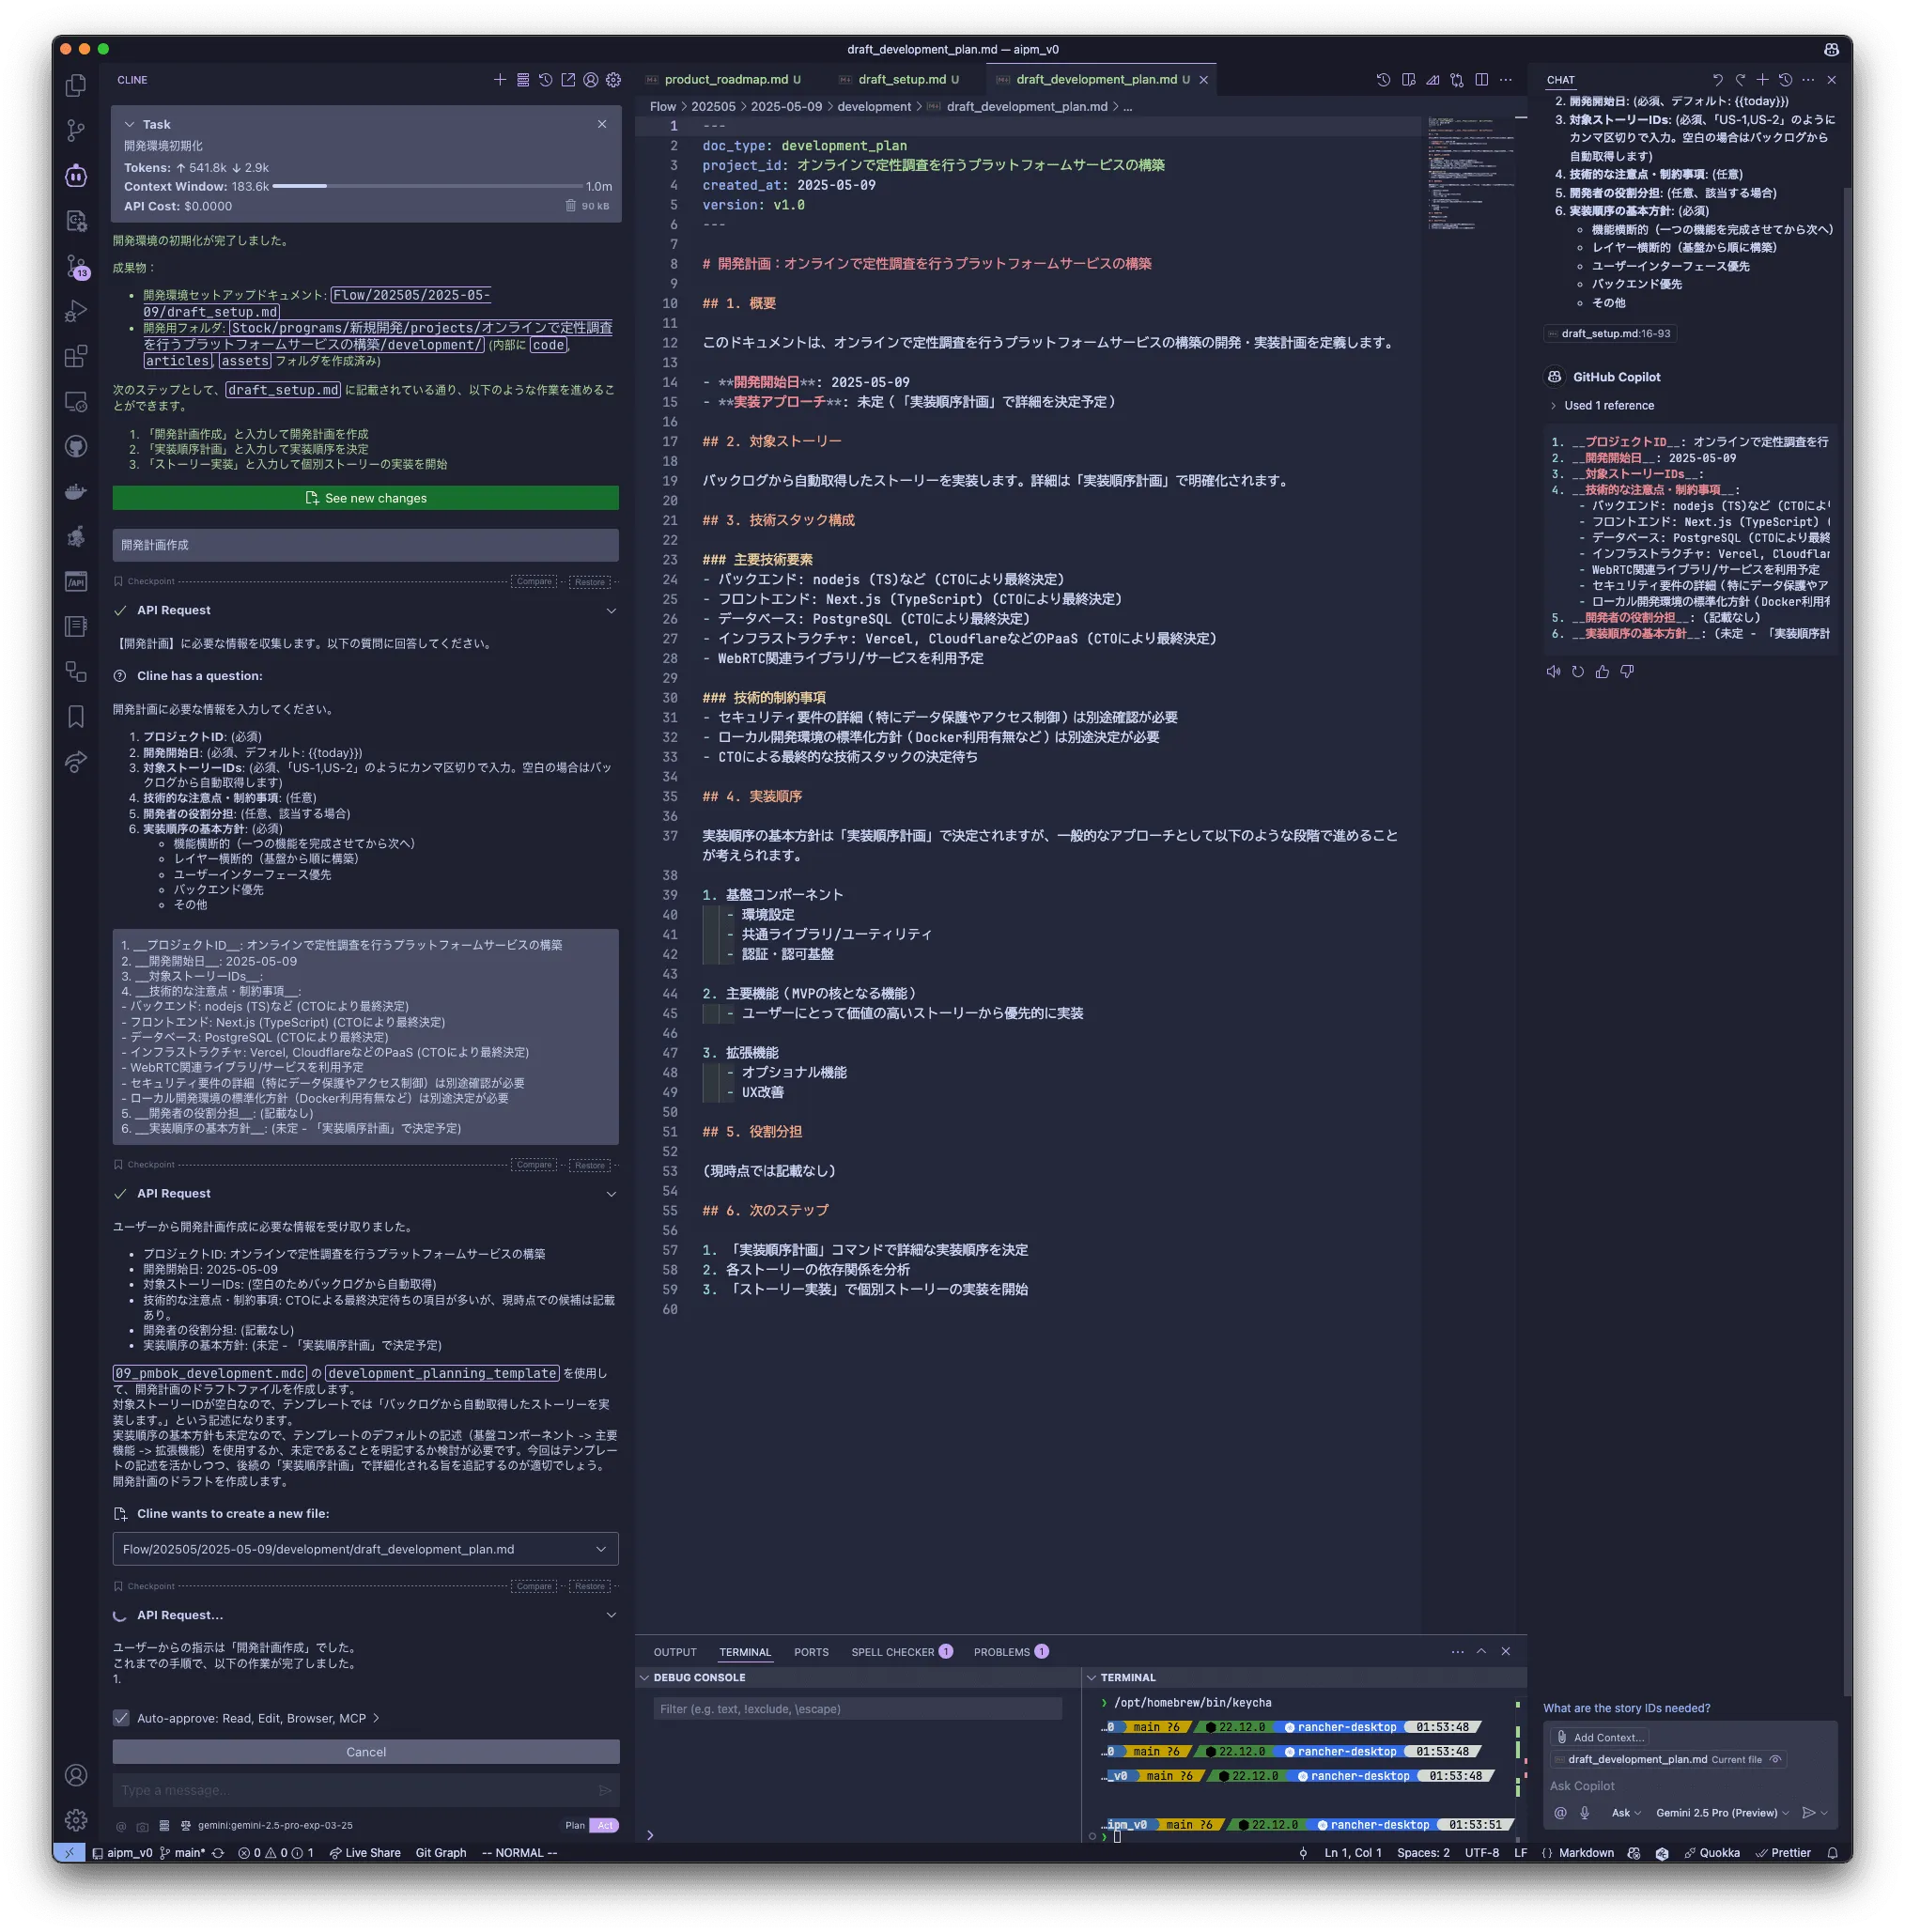Switch to the draft_setup.md tab
Image resolution: width=1905 pixels, height=1932 pixels.
click(x=901, y=80)
